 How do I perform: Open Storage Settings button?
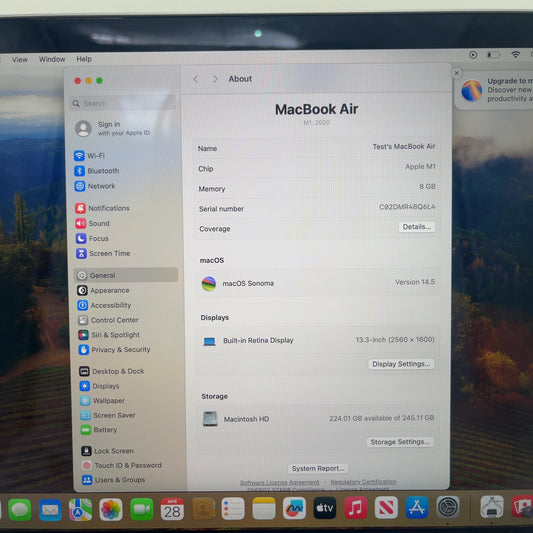(400, 442)
